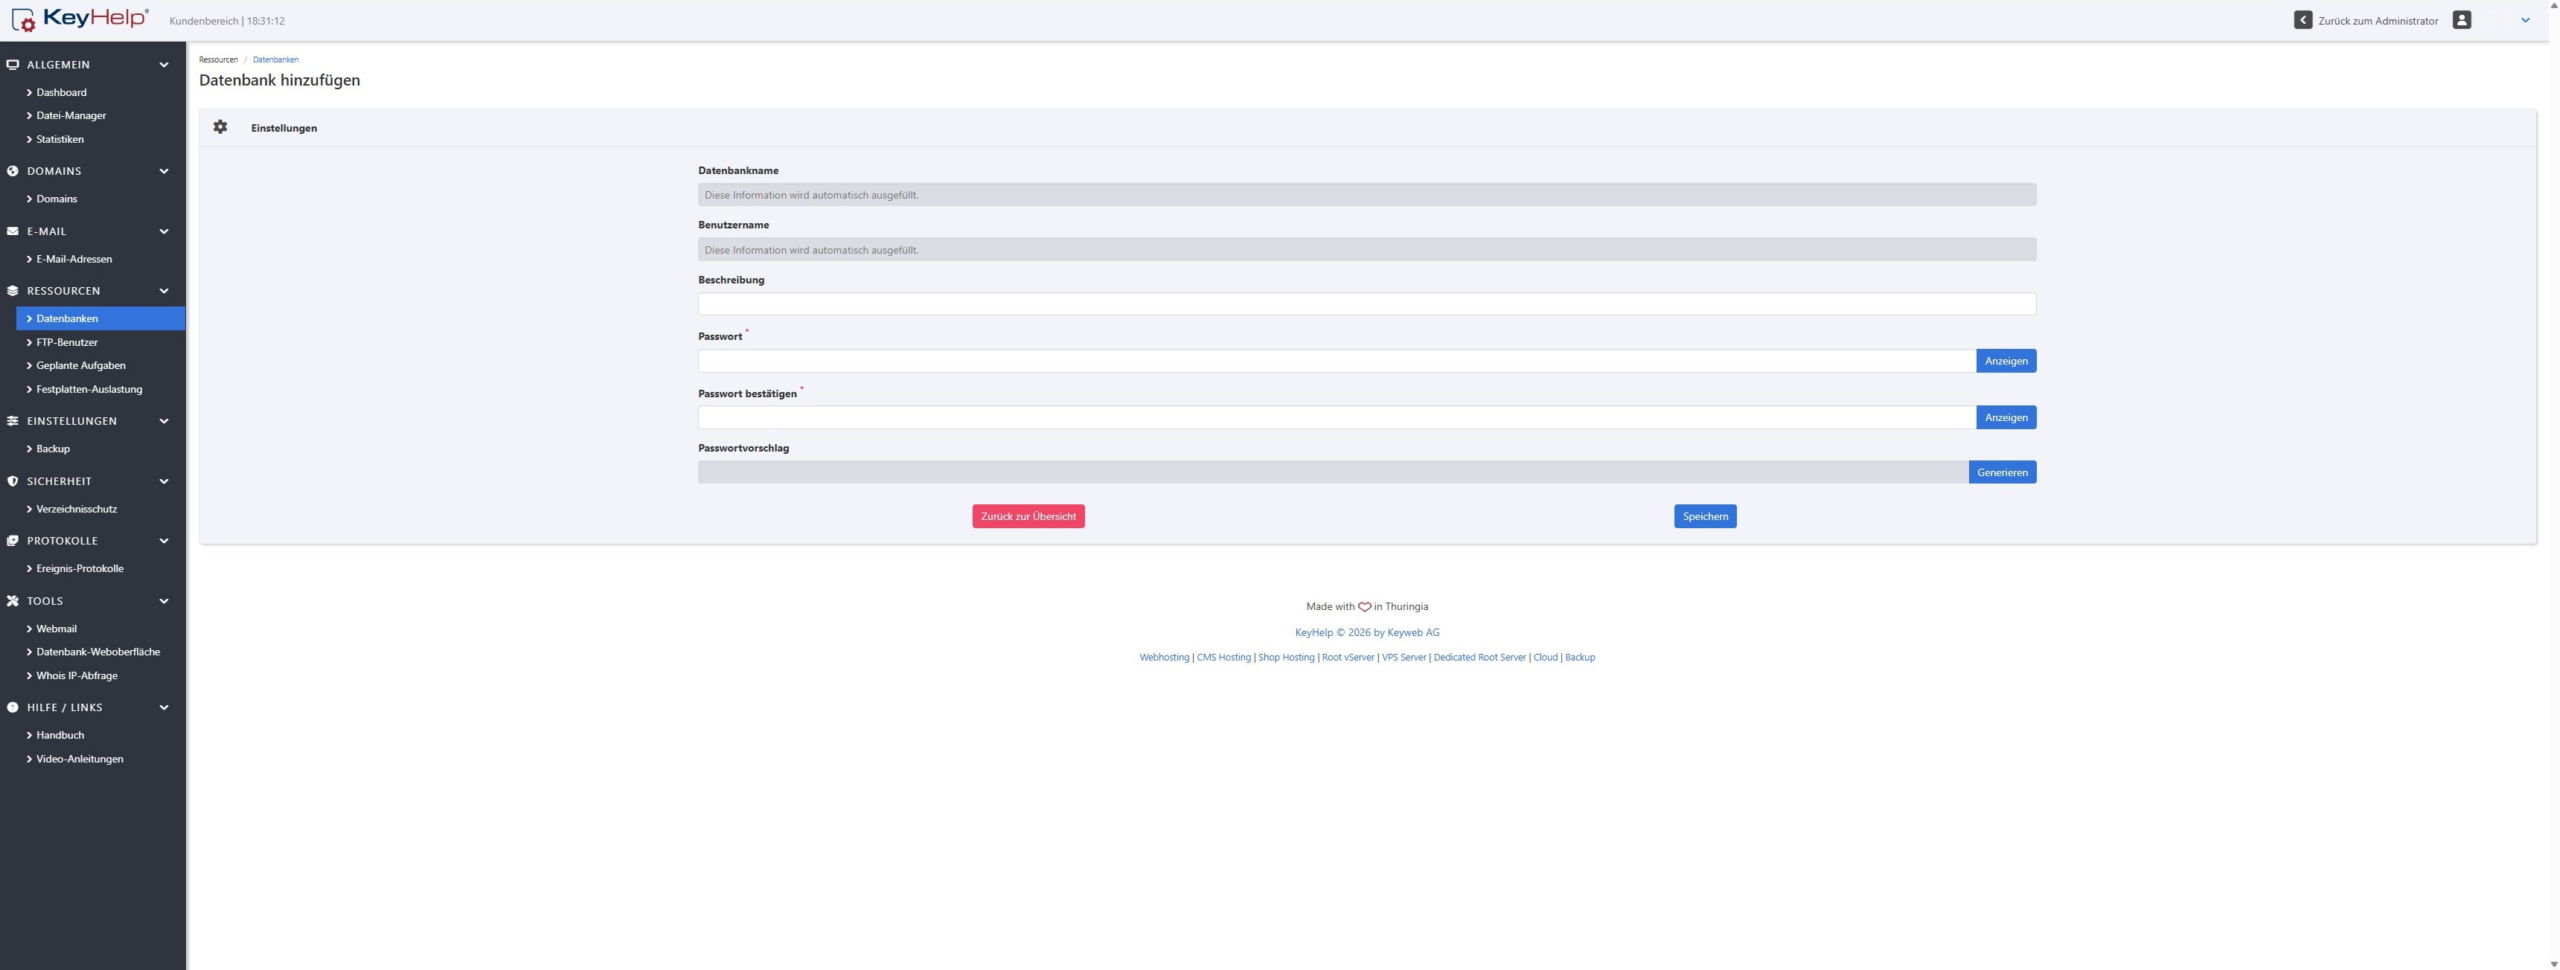Open Statistiken in sidebar
2560x970 pixels.
(60, 139)
